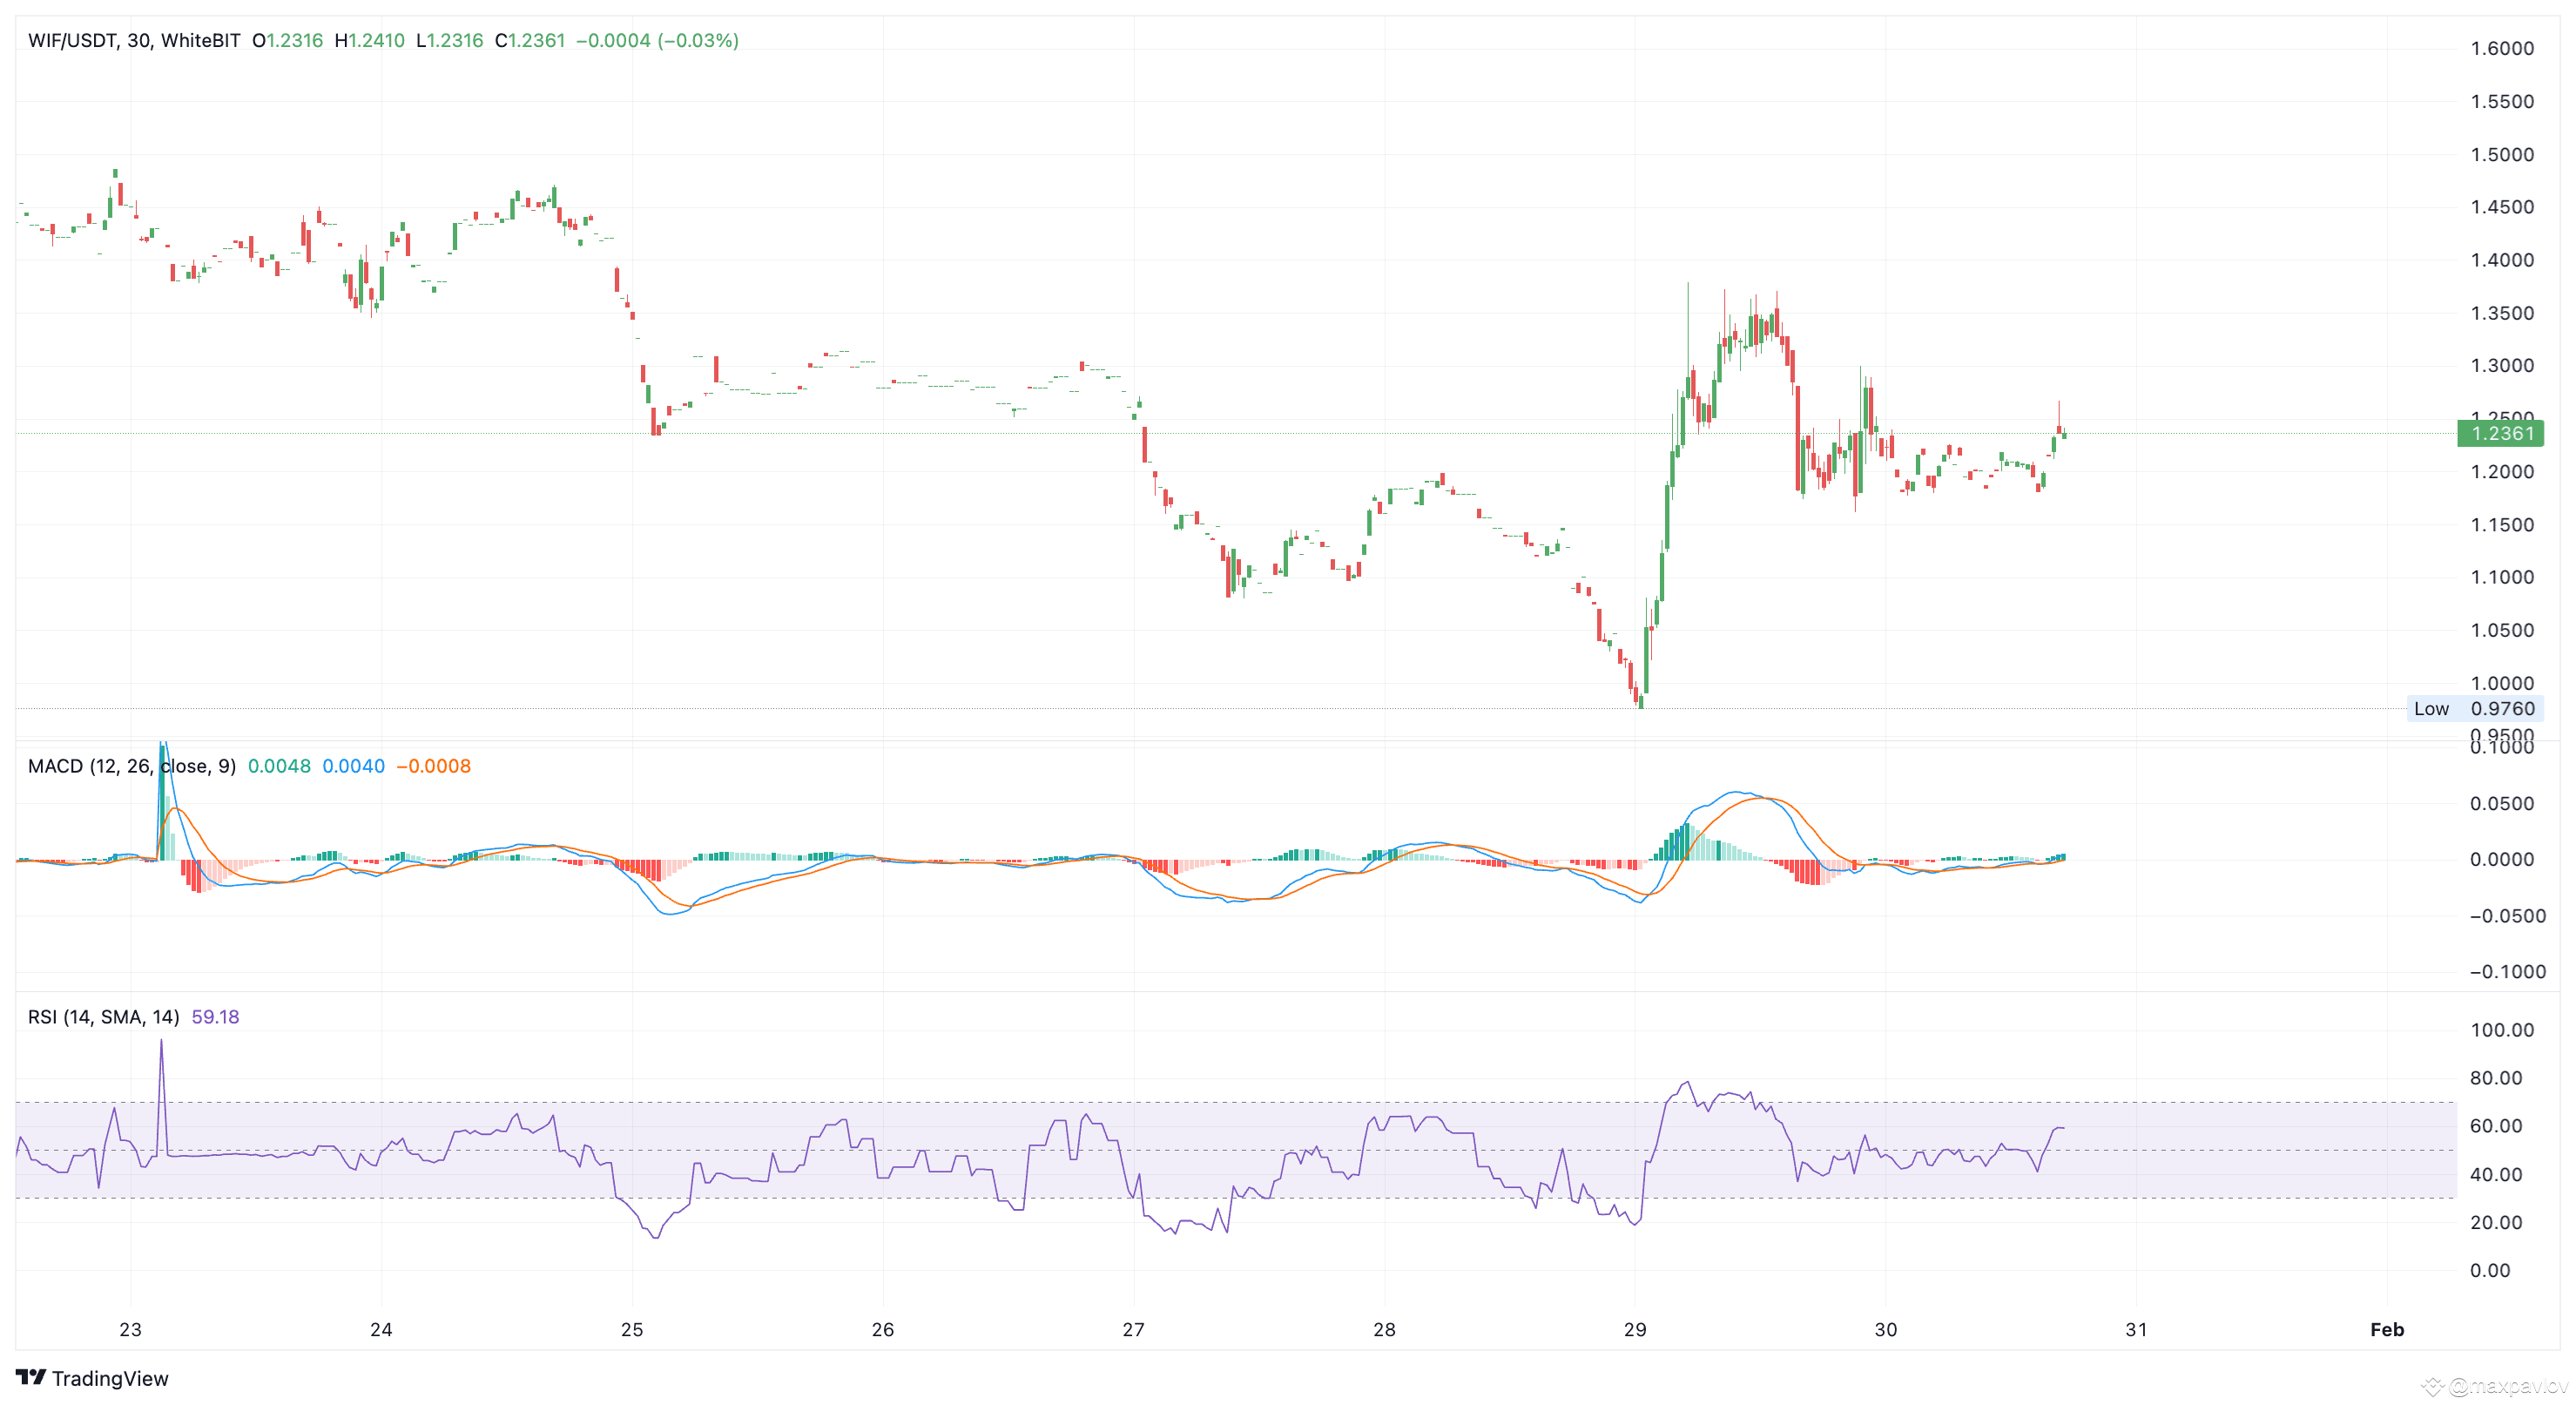Click date 27 on the time axis
This screenshot has width=2576, height=1405.
pos(1133,1330)
